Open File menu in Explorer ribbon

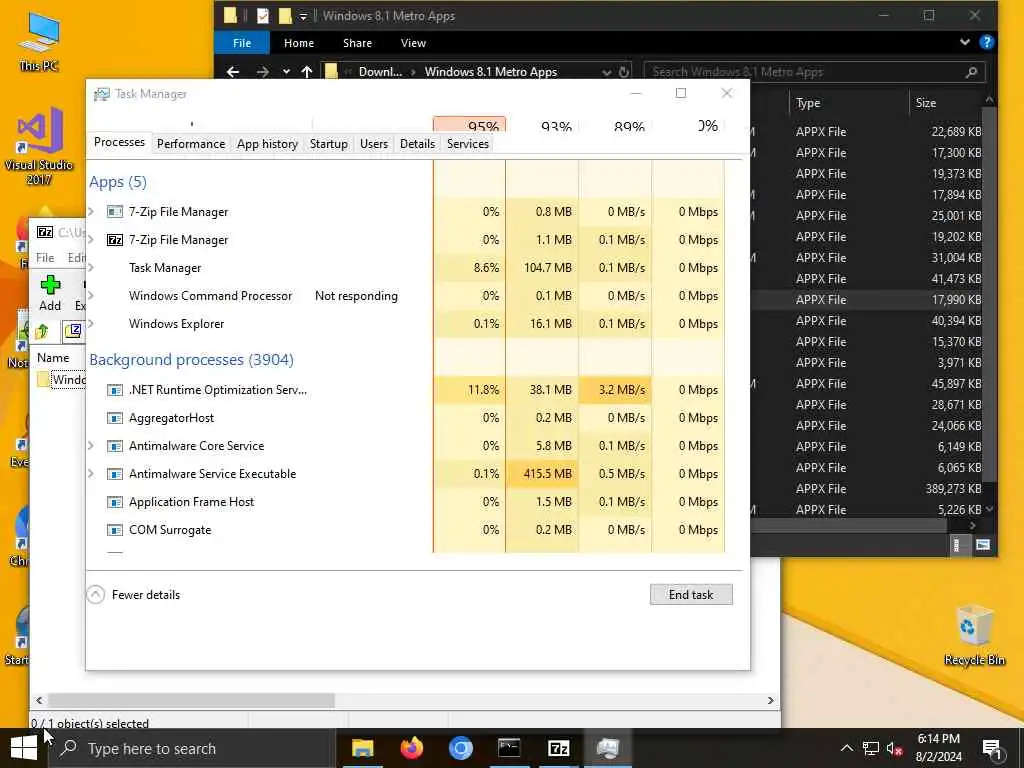tap(242, 43)
